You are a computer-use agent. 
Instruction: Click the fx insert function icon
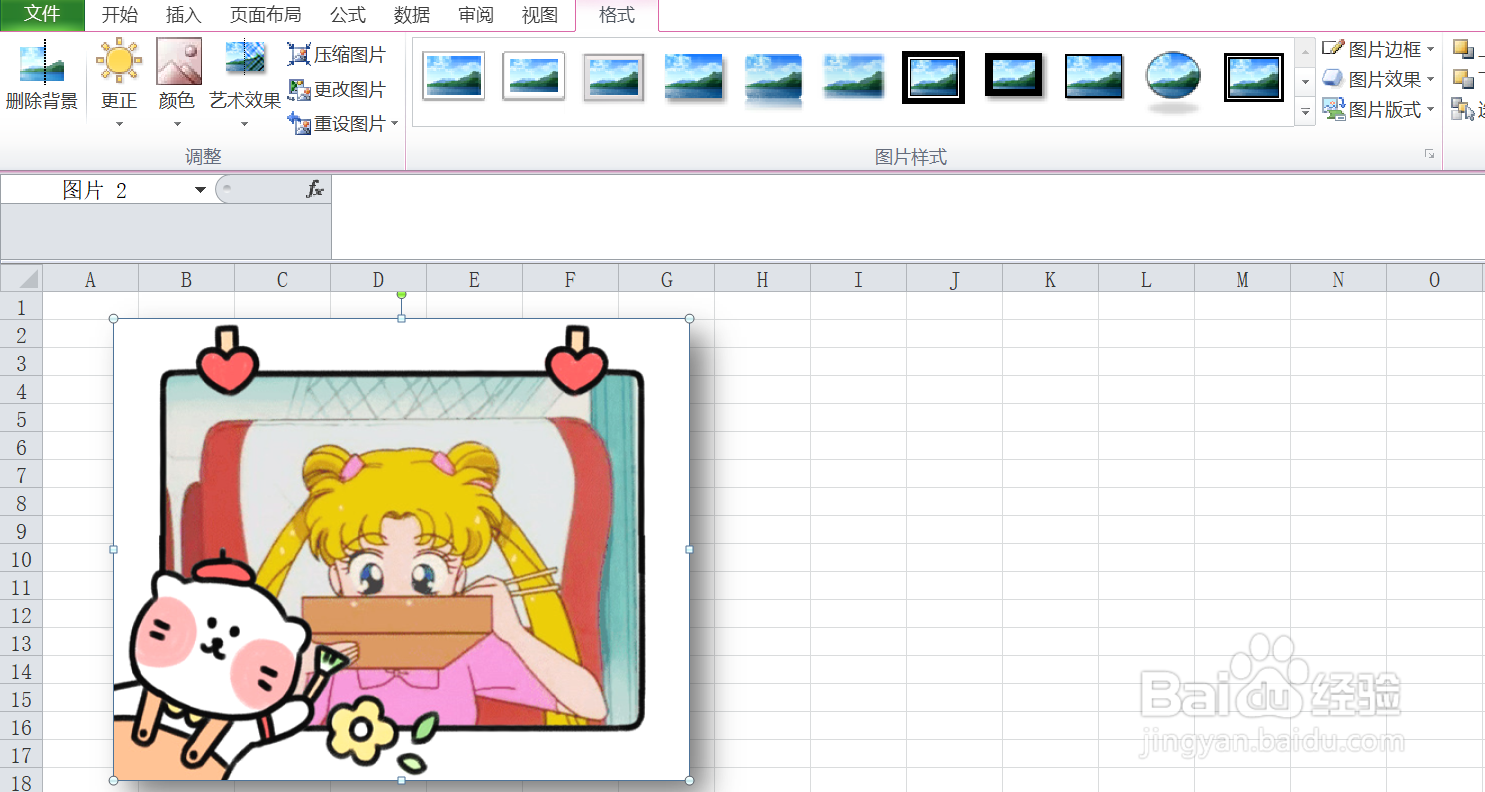pos(315,189)
